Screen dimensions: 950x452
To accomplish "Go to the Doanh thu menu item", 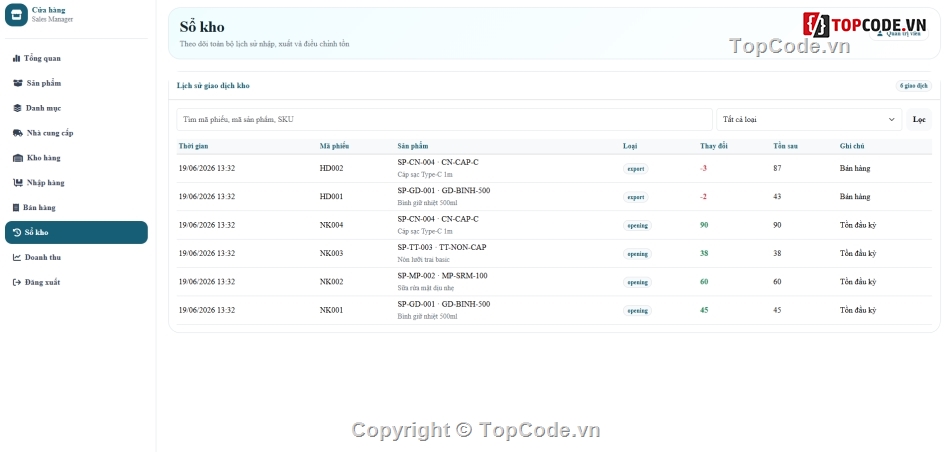I will [76, 257].
